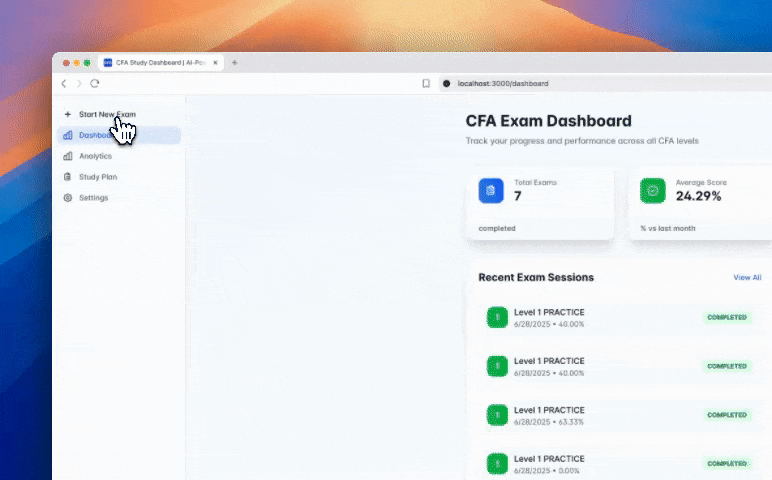Reload the page with the refresh icon
Viewport: 772px width, 480px height.
[95, 83]
